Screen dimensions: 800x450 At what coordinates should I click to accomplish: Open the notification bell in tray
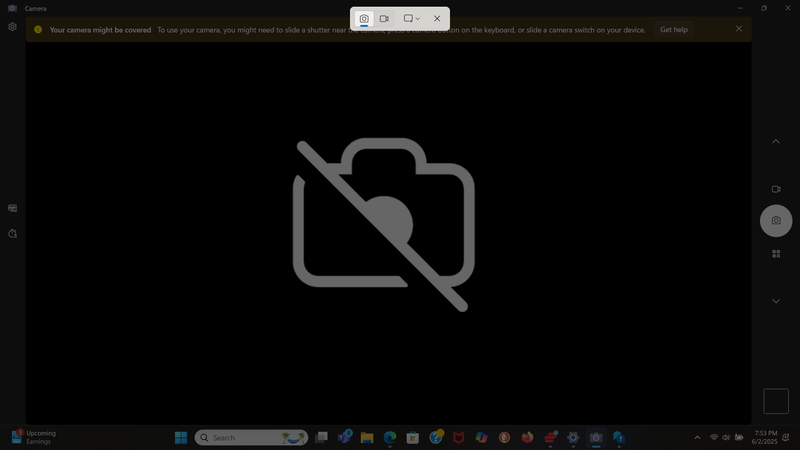tap(786, 438)
